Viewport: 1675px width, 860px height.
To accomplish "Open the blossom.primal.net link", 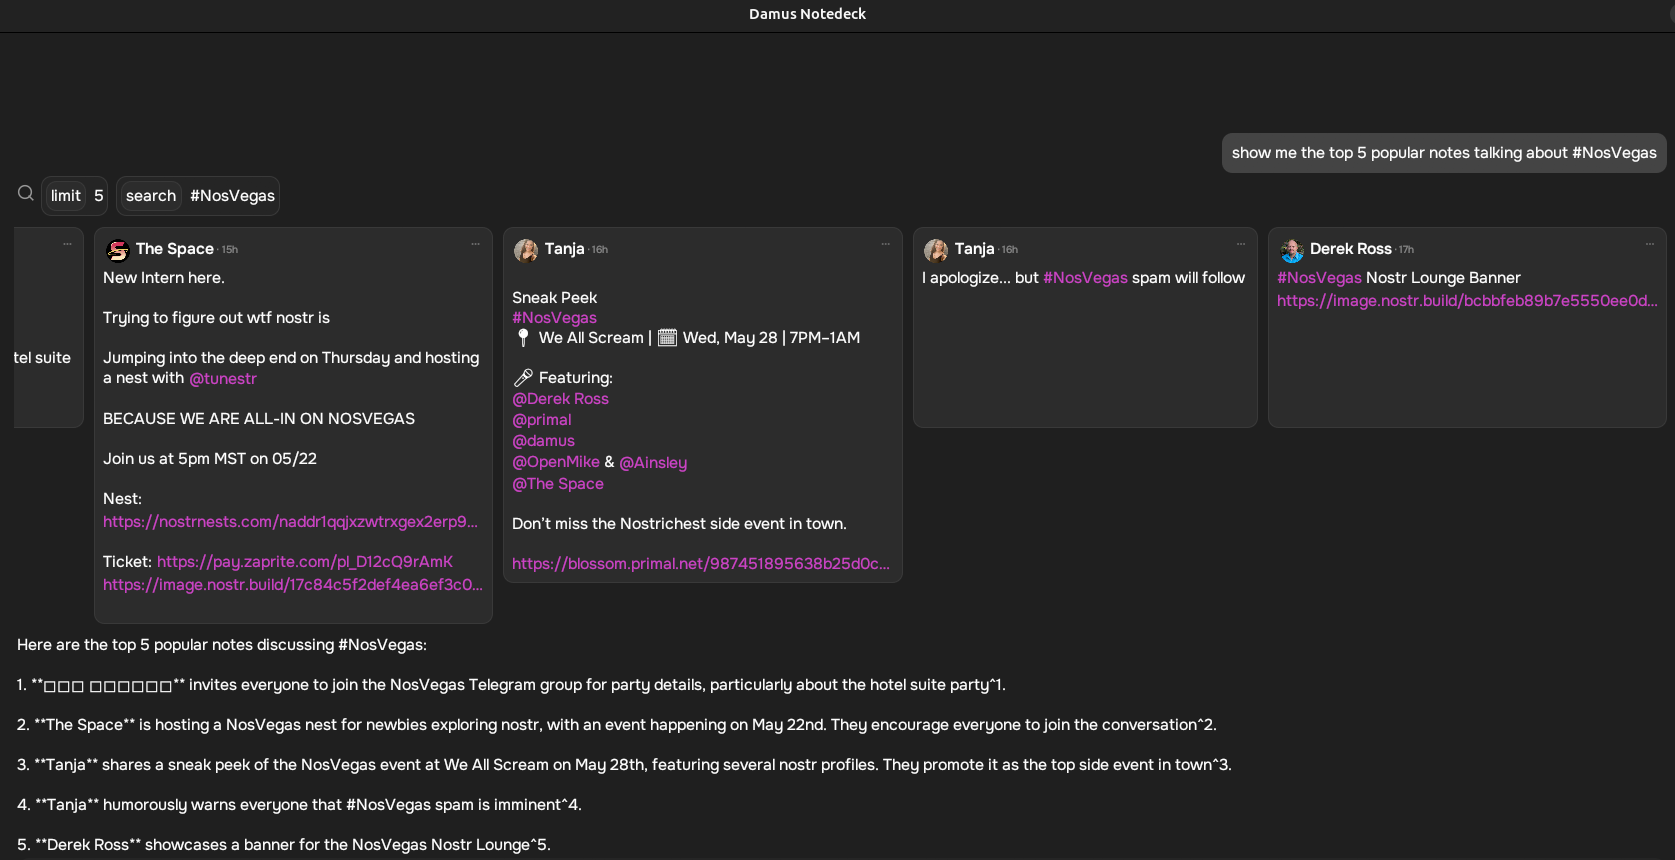I will point(701,564).
